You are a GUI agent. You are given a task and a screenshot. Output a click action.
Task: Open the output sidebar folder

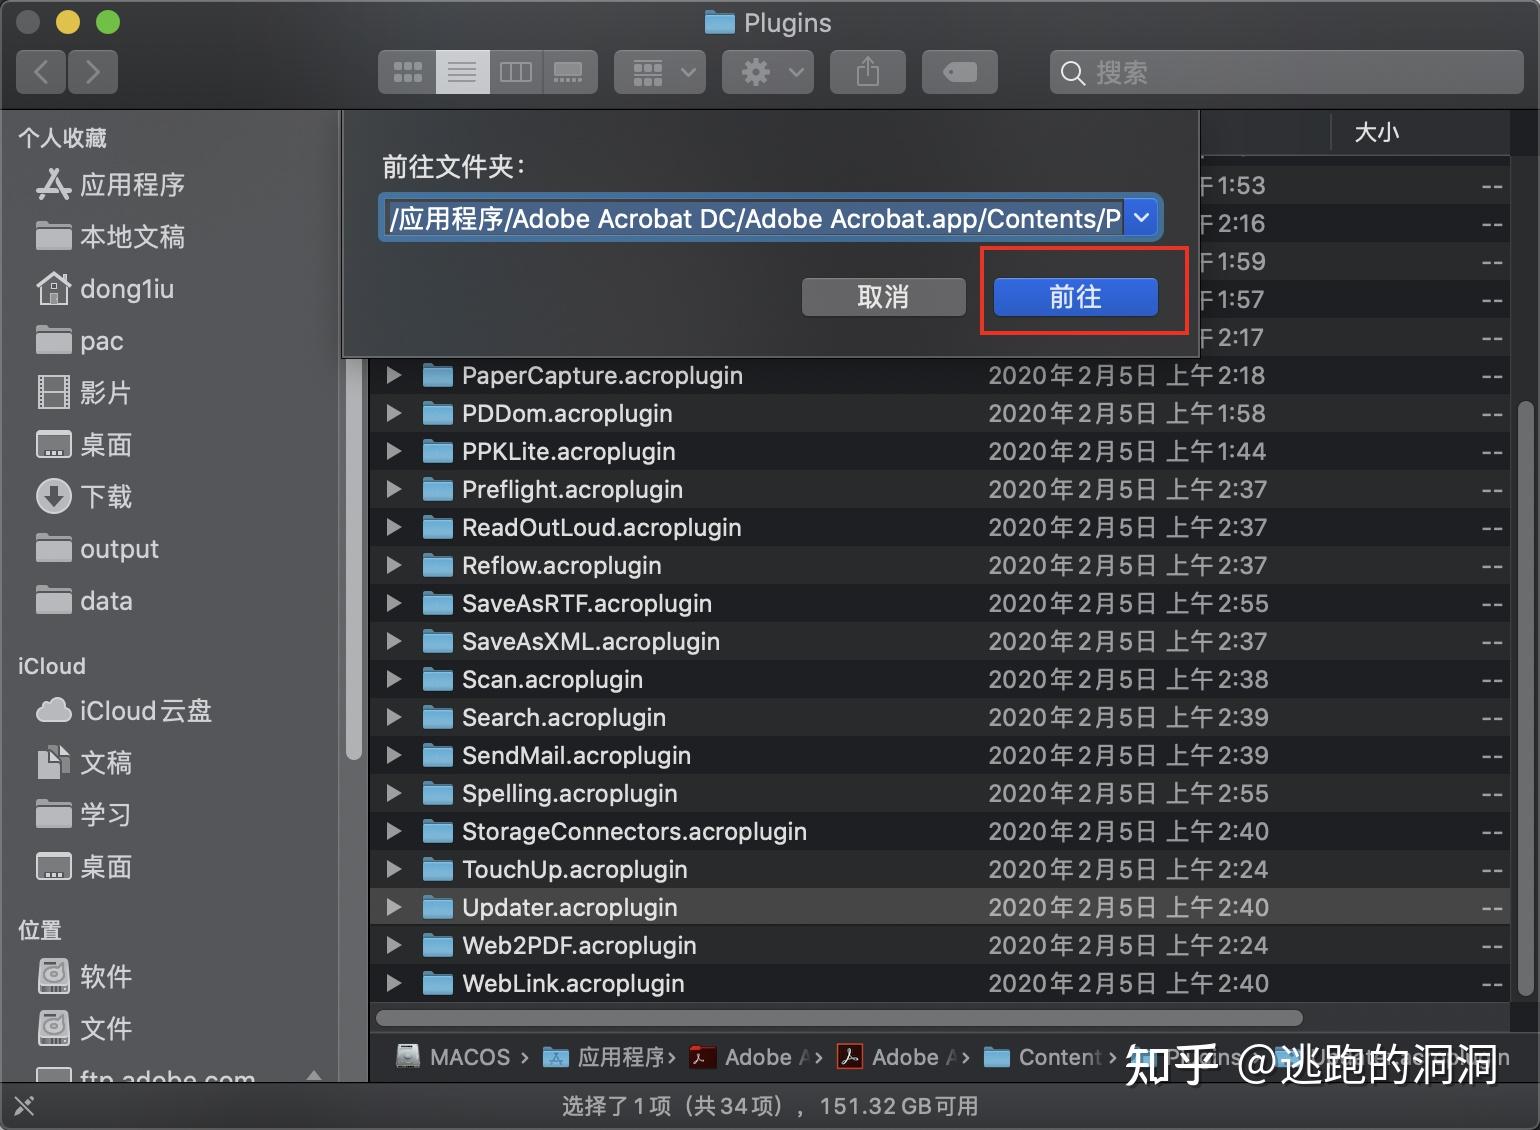click(97, 549)
